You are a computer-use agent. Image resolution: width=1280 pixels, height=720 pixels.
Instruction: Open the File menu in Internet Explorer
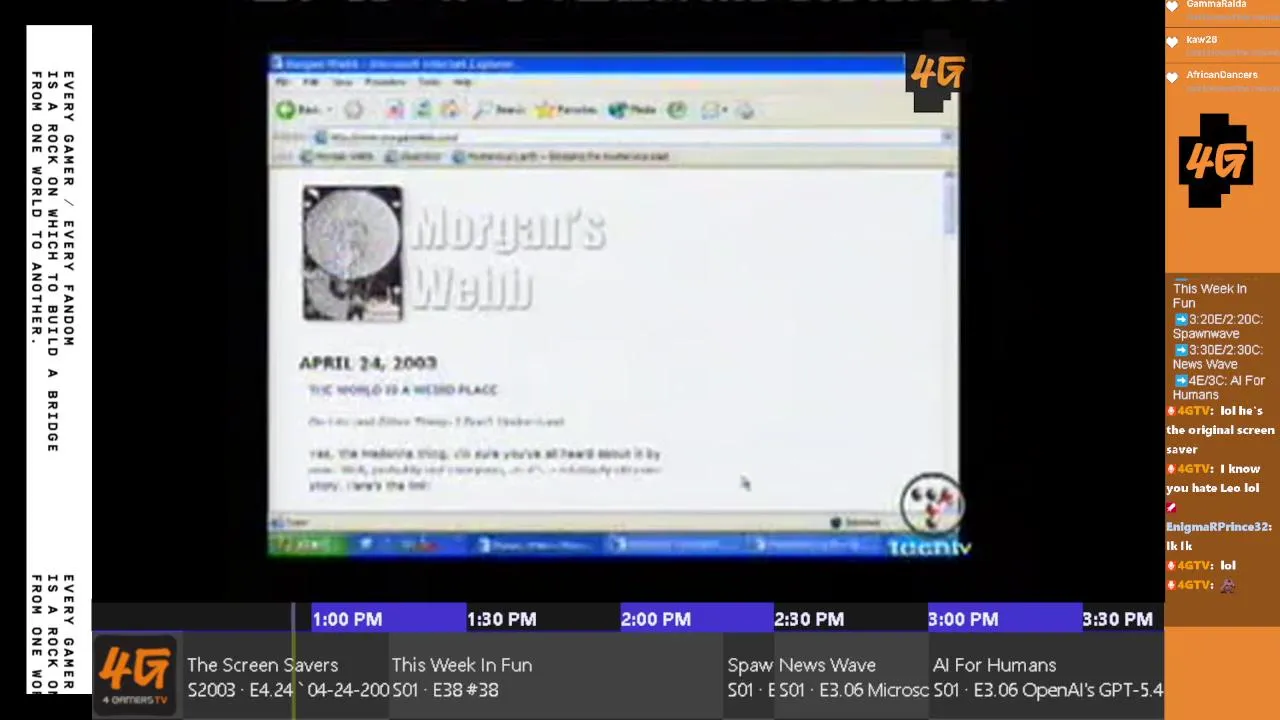[x=284, y=82]
